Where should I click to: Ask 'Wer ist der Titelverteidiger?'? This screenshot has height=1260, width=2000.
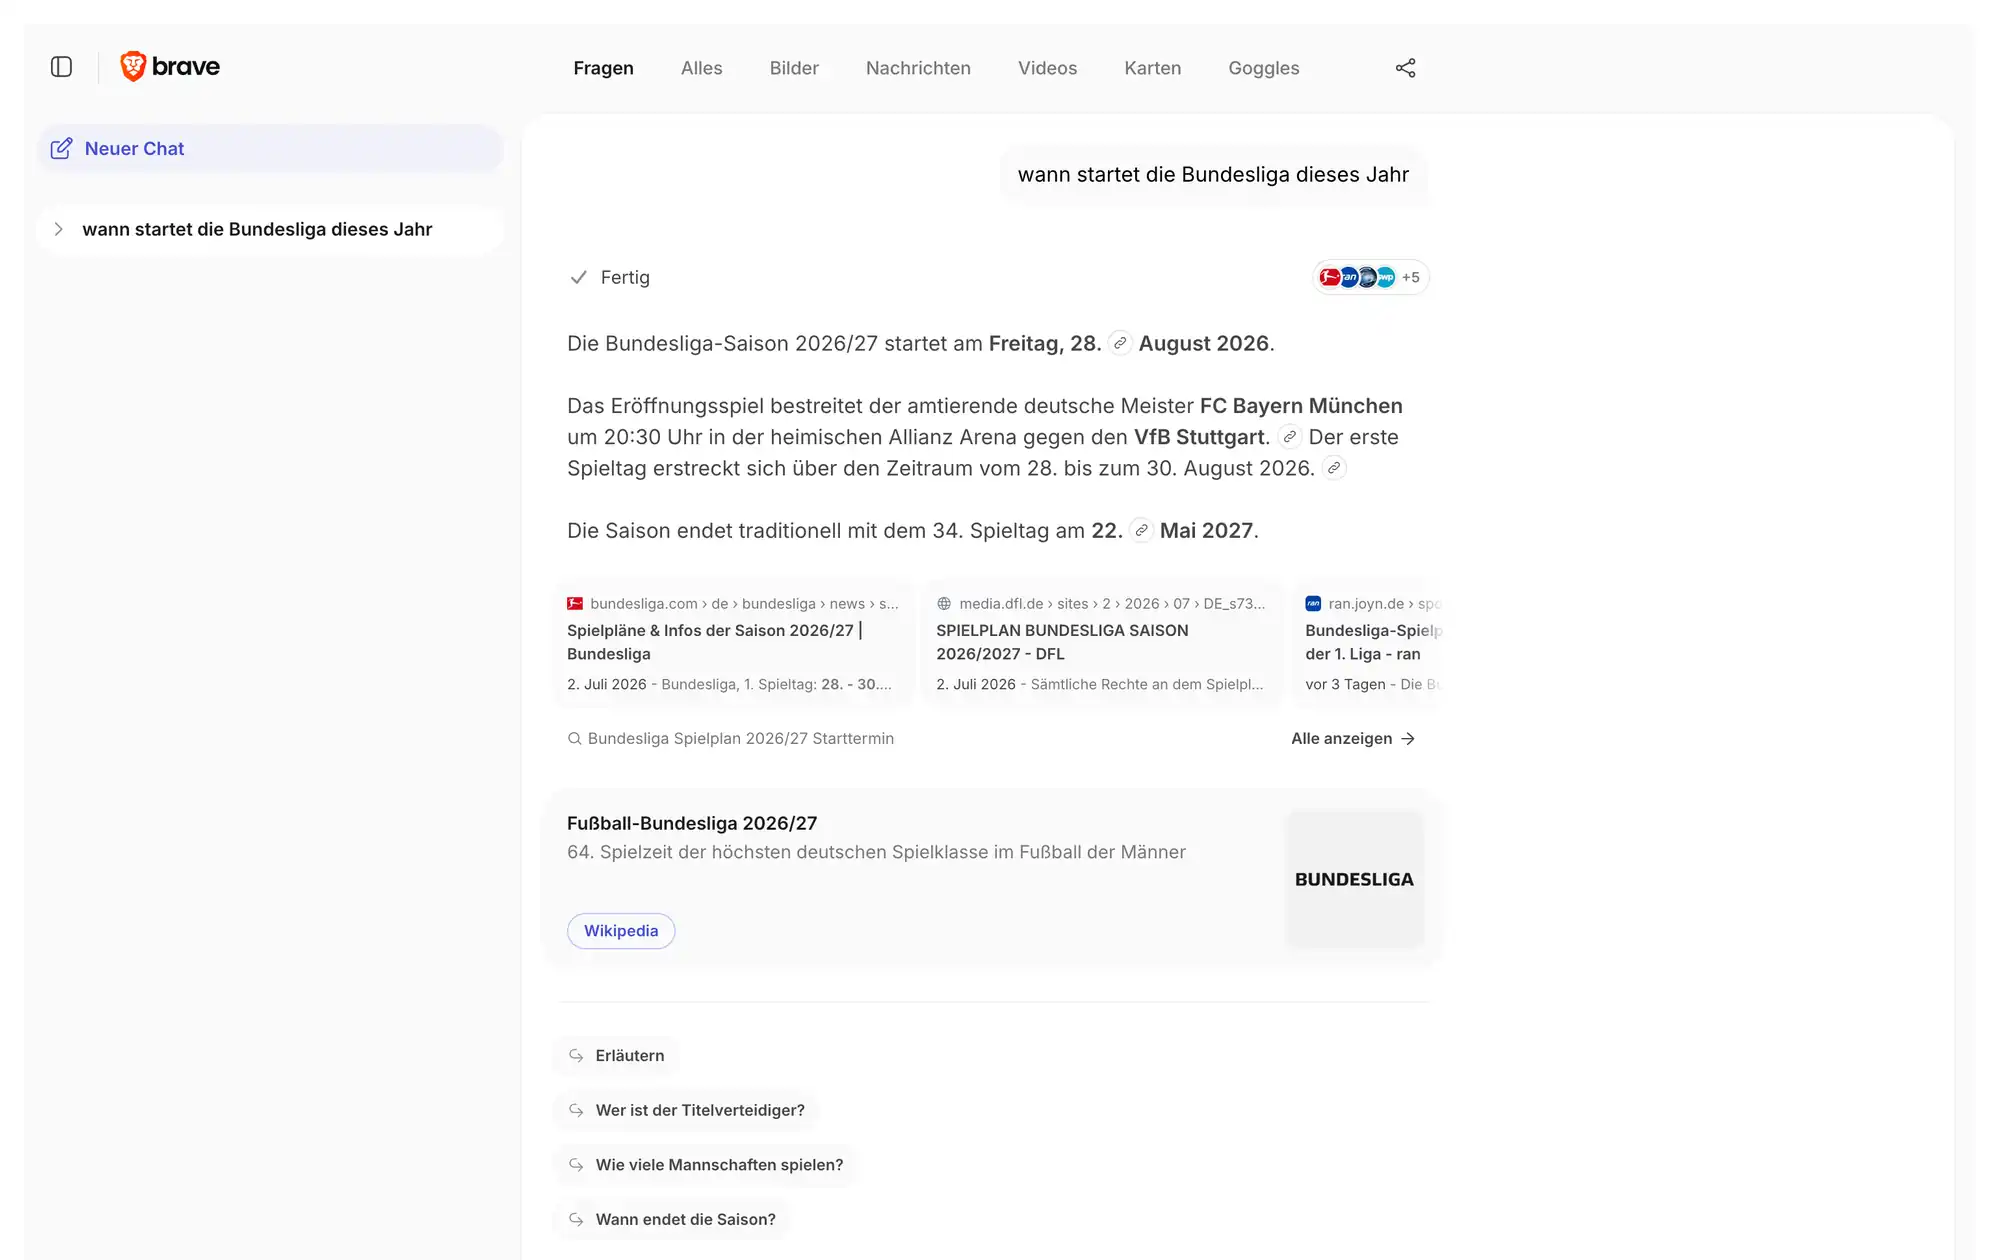pos(686,1111)
